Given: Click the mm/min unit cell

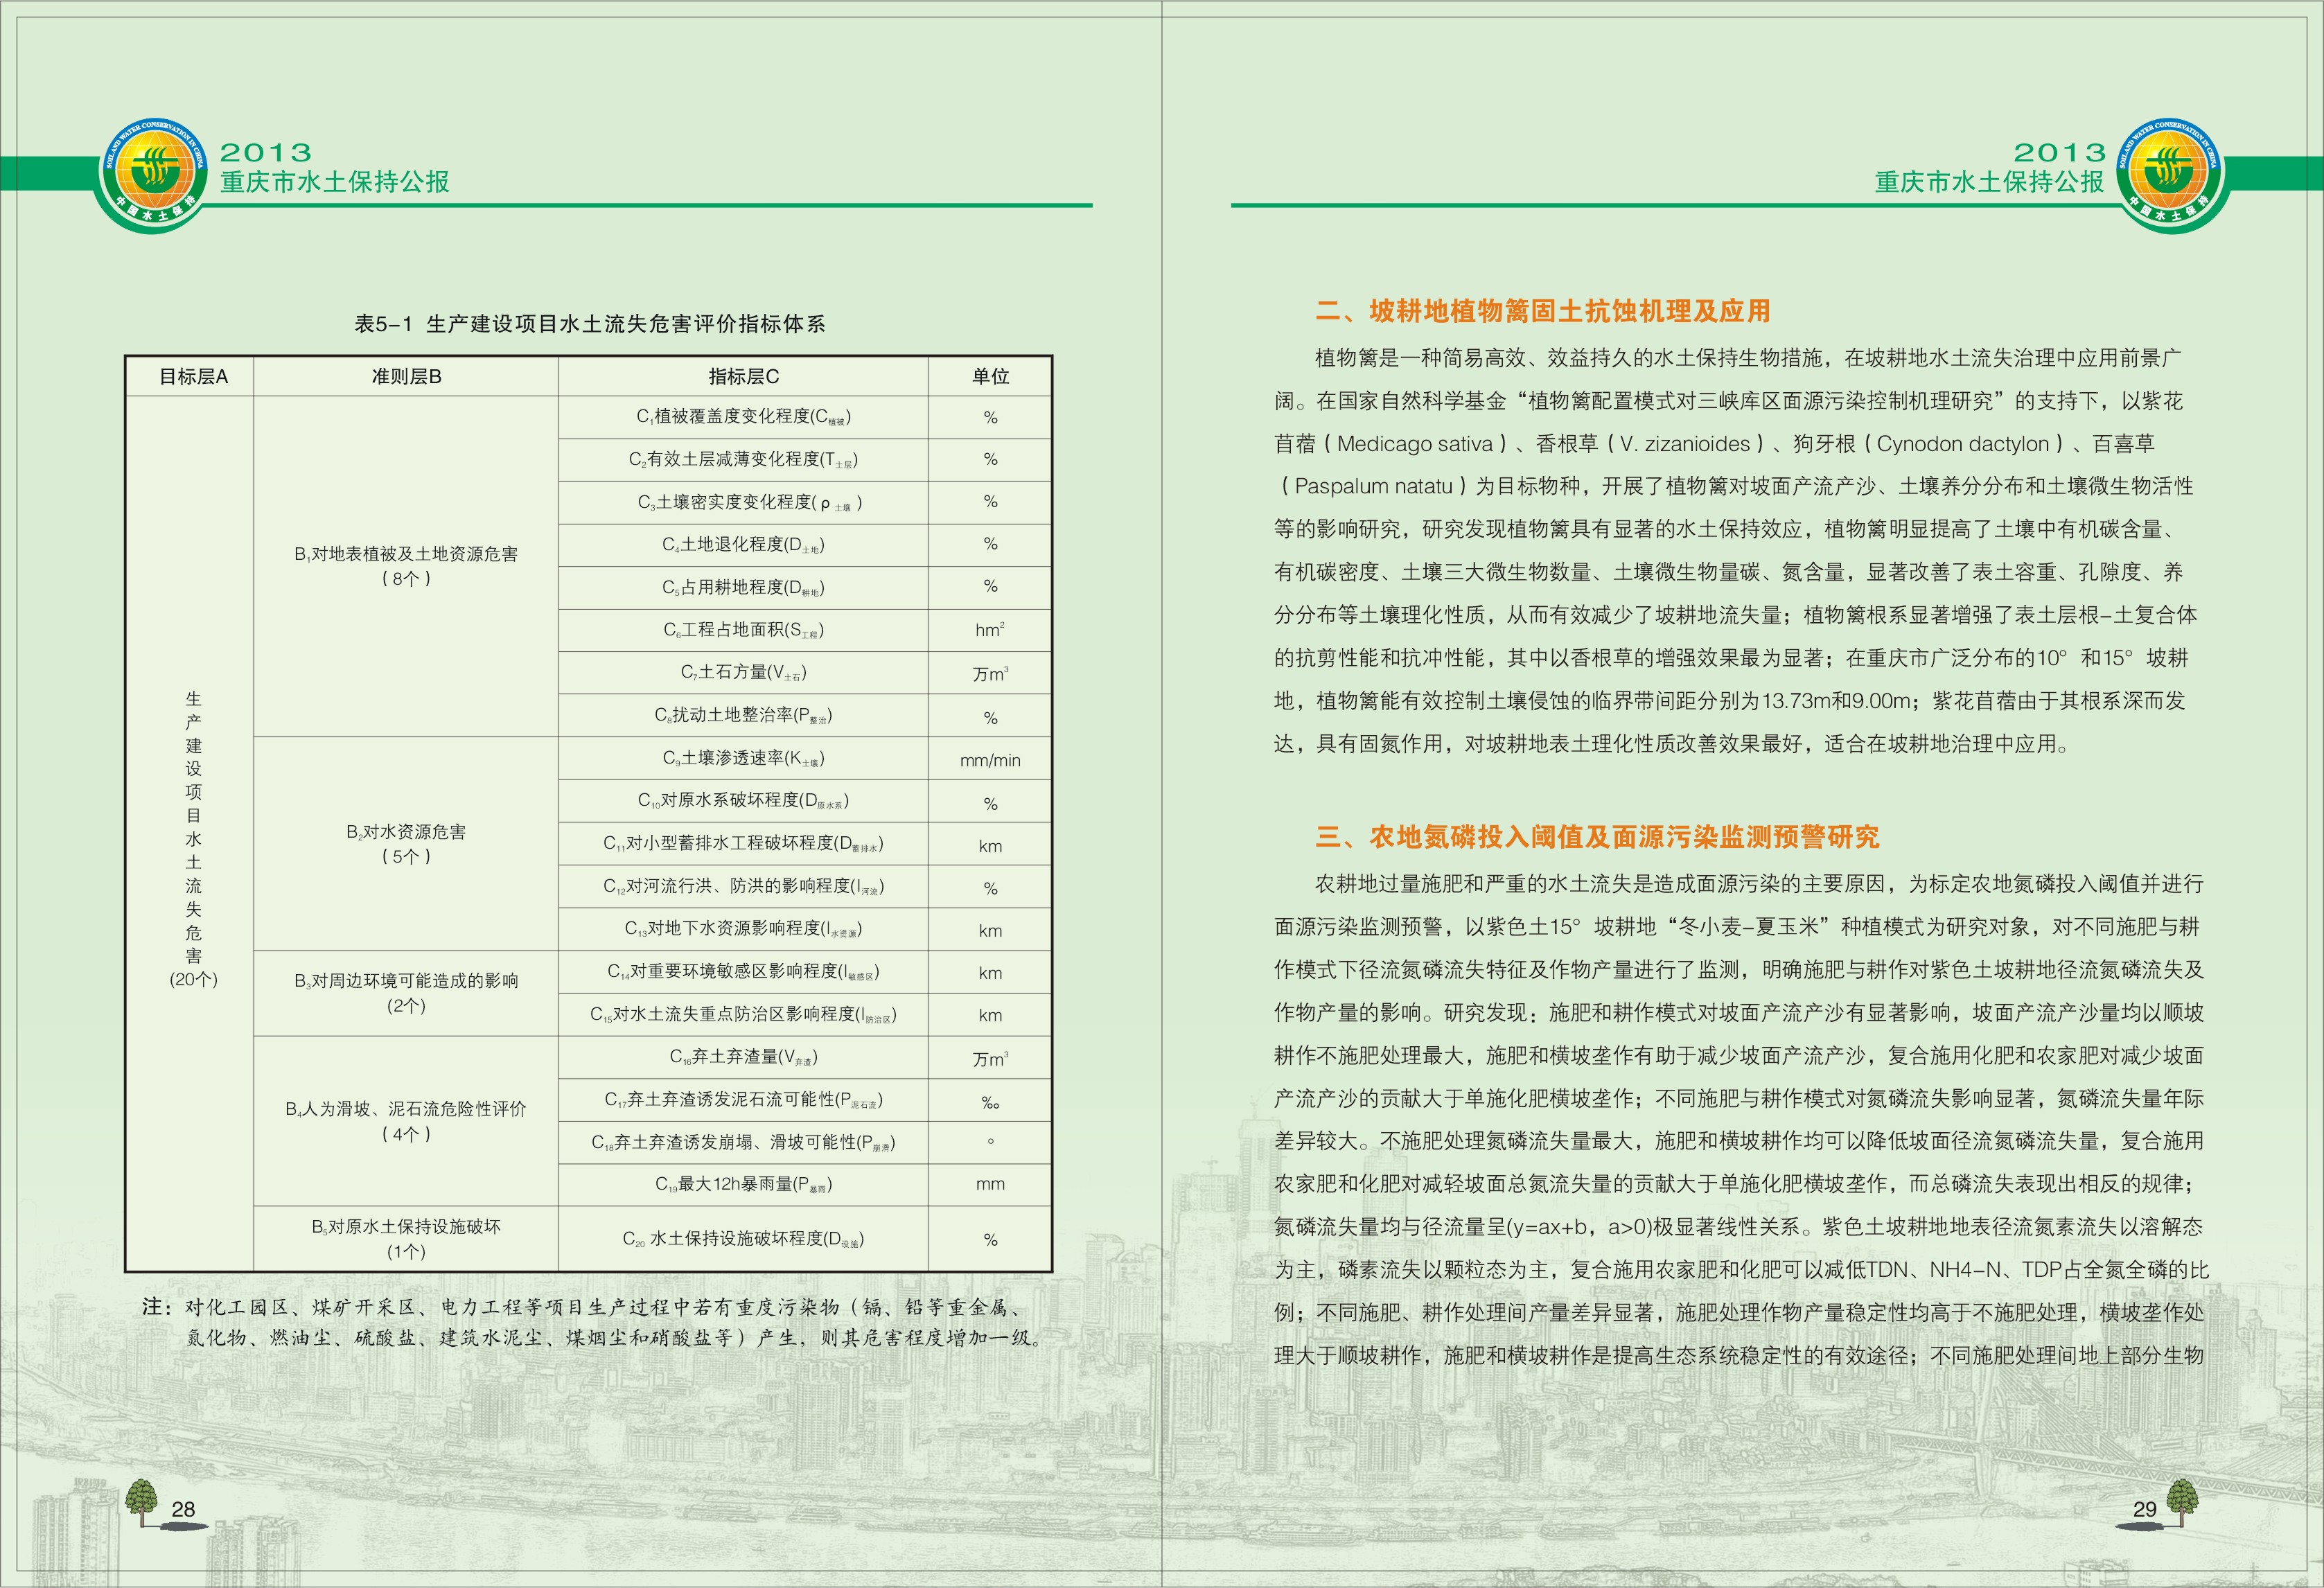Looking at the screenshot, I should [x=990, y=760].
